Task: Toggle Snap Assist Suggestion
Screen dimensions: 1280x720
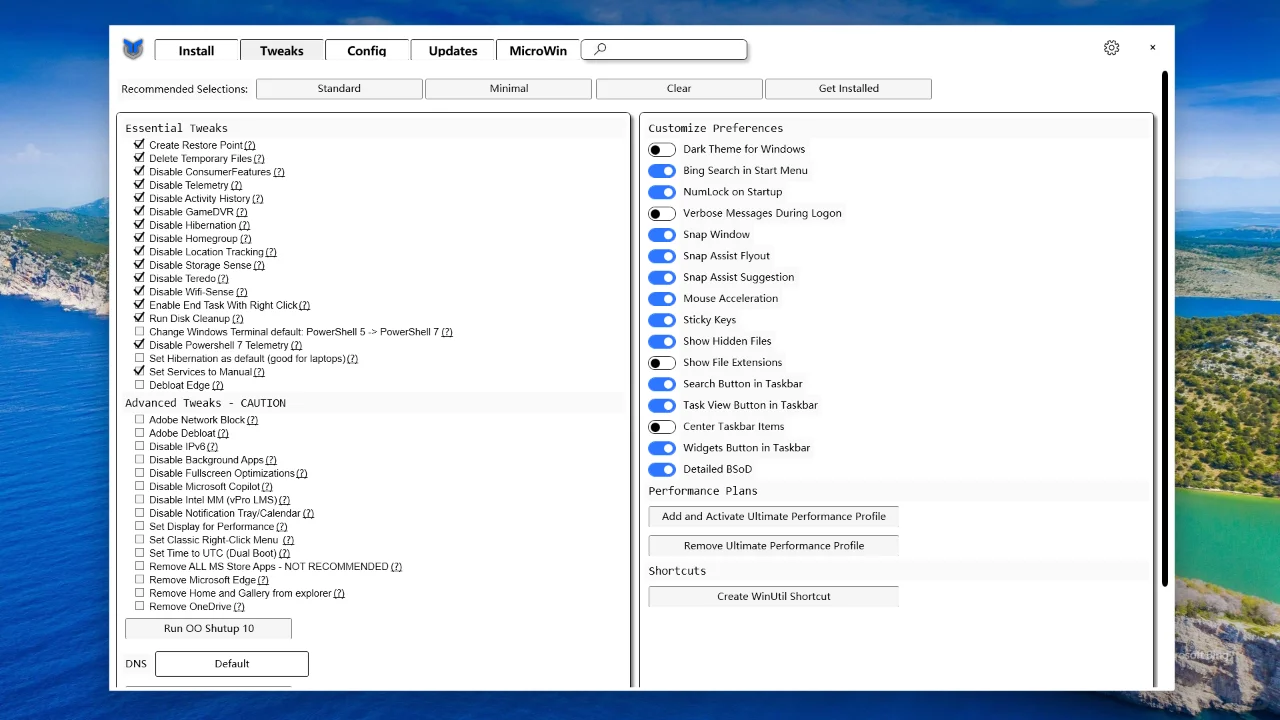Action: tap(662, 278)
